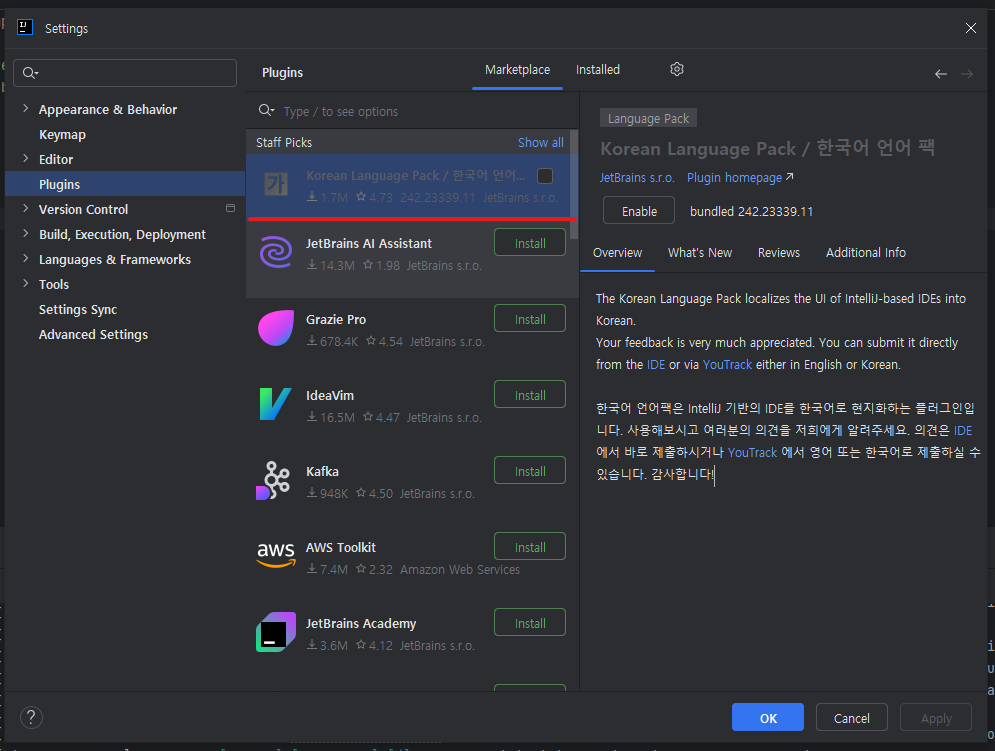Close the Settings dialog
The height and width of the screenshot is (751, 995).
pos(971,28)
